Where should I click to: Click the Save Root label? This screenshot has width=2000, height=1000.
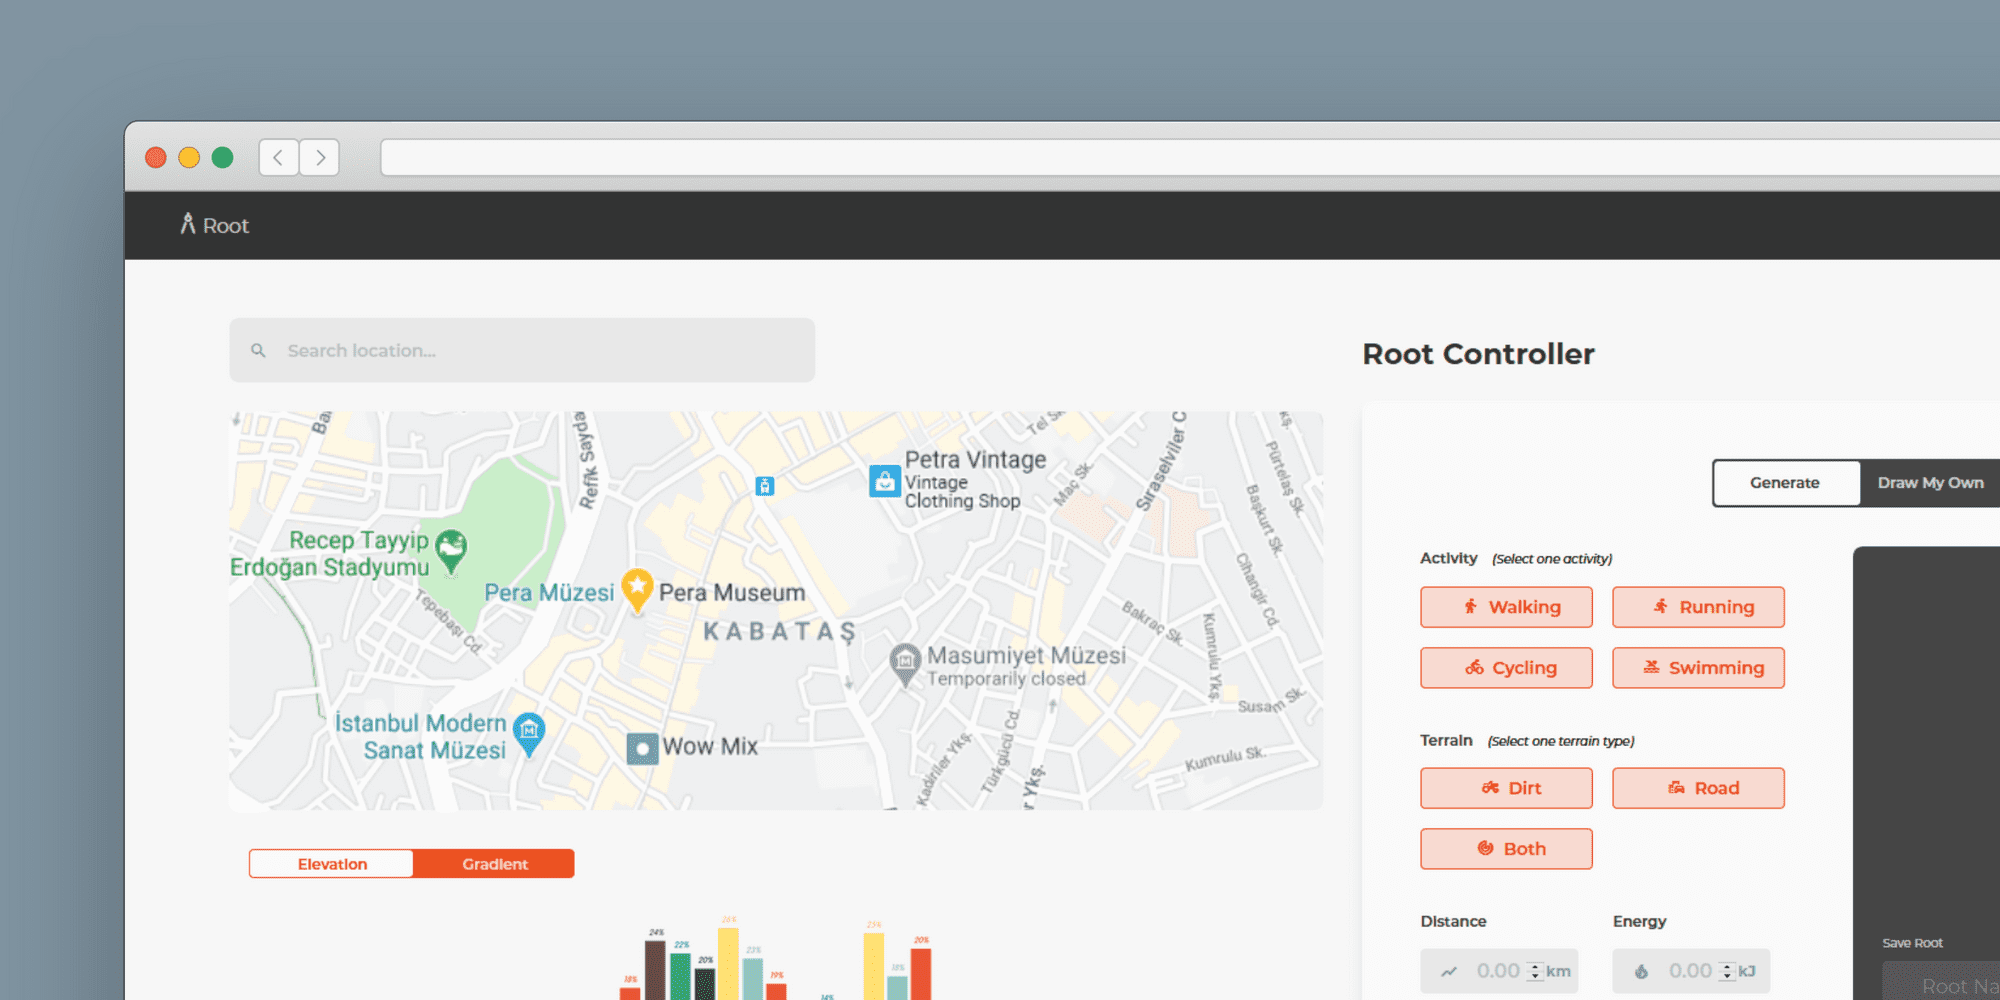pos(1912,943)
